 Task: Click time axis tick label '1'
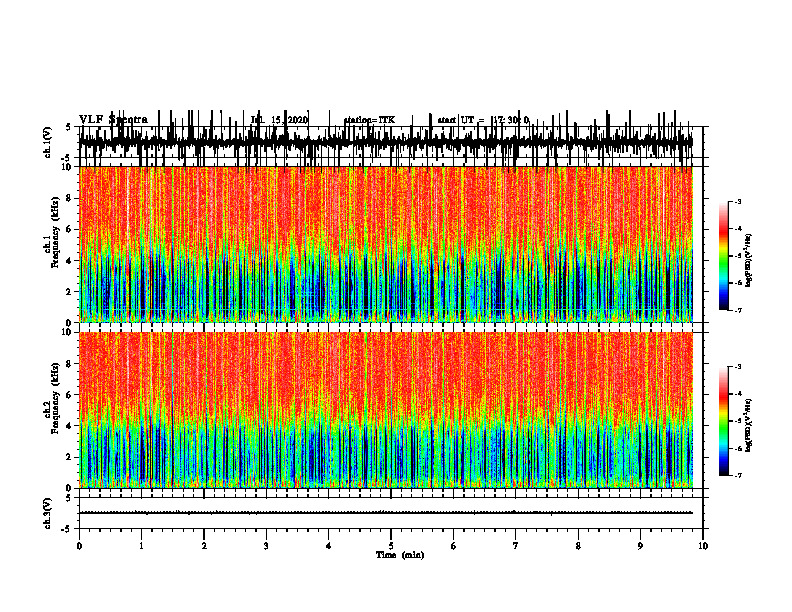141,546
